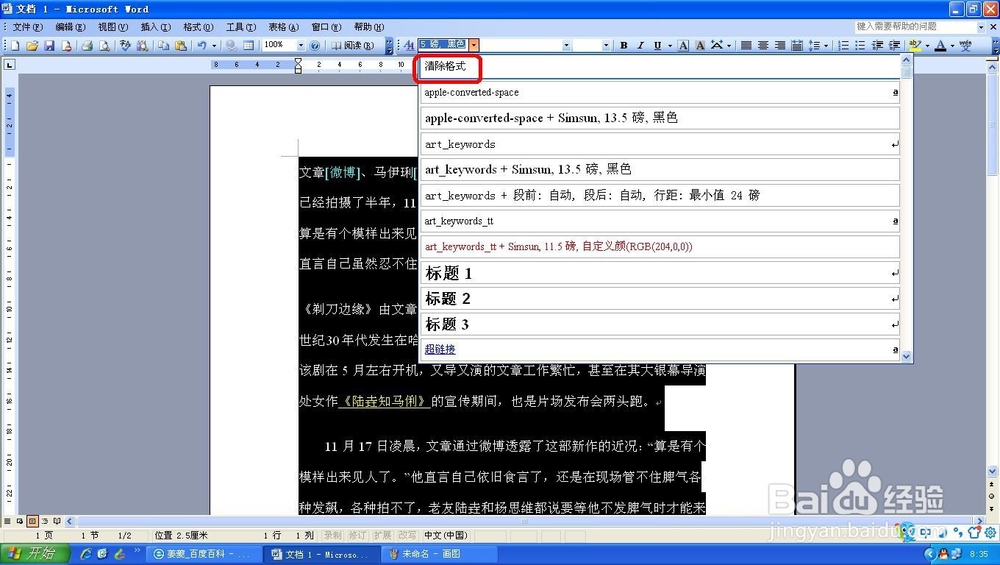Click help question input field
The width and height of the screenshot is (1000, 565).
pyautogui.click(x=916, y=27)
